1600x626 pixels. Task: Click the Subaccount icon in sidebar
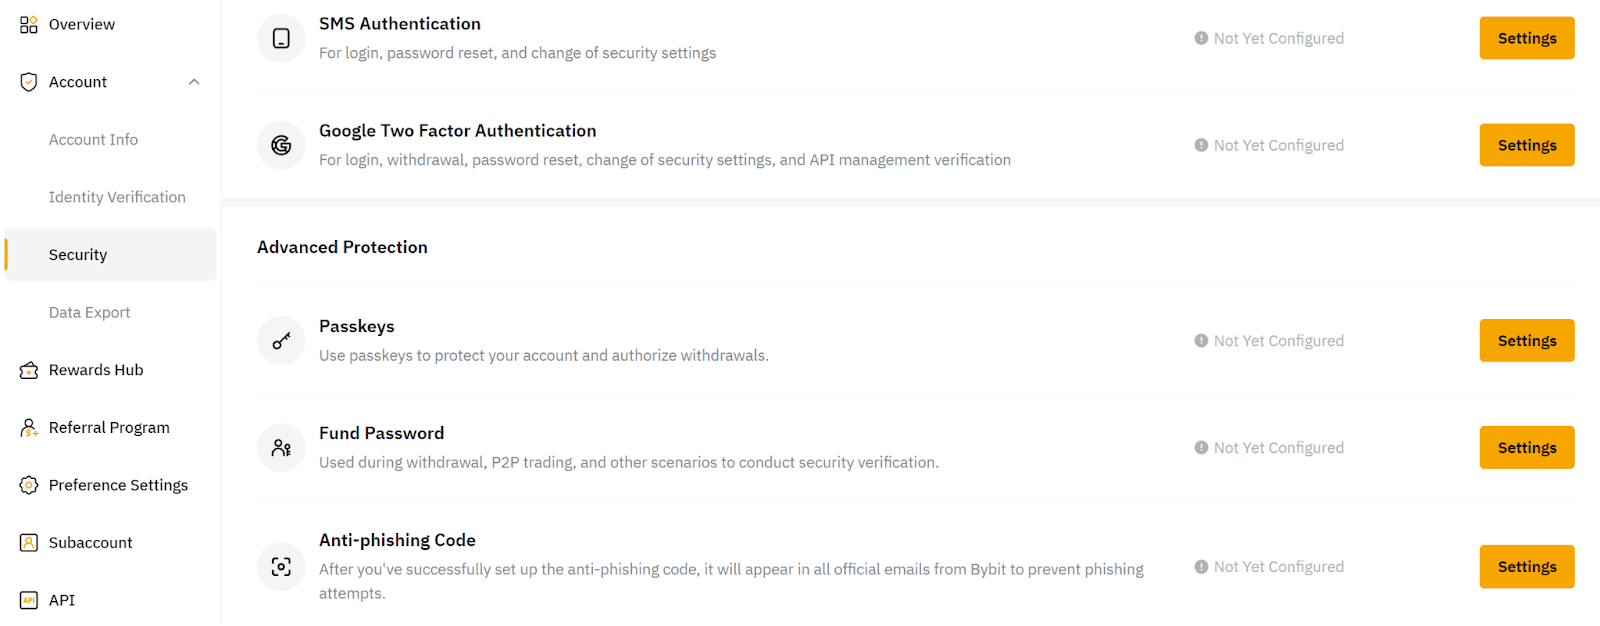click(28, 542)
